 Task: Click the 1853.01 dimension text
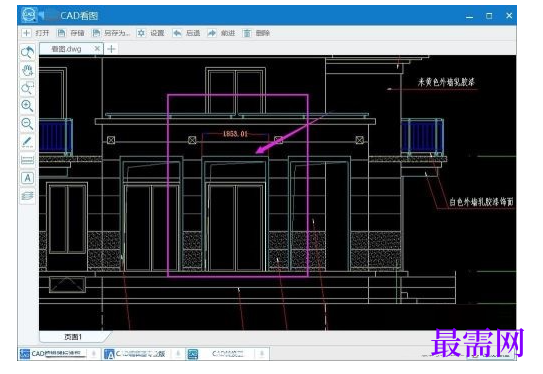pos(235,134)
